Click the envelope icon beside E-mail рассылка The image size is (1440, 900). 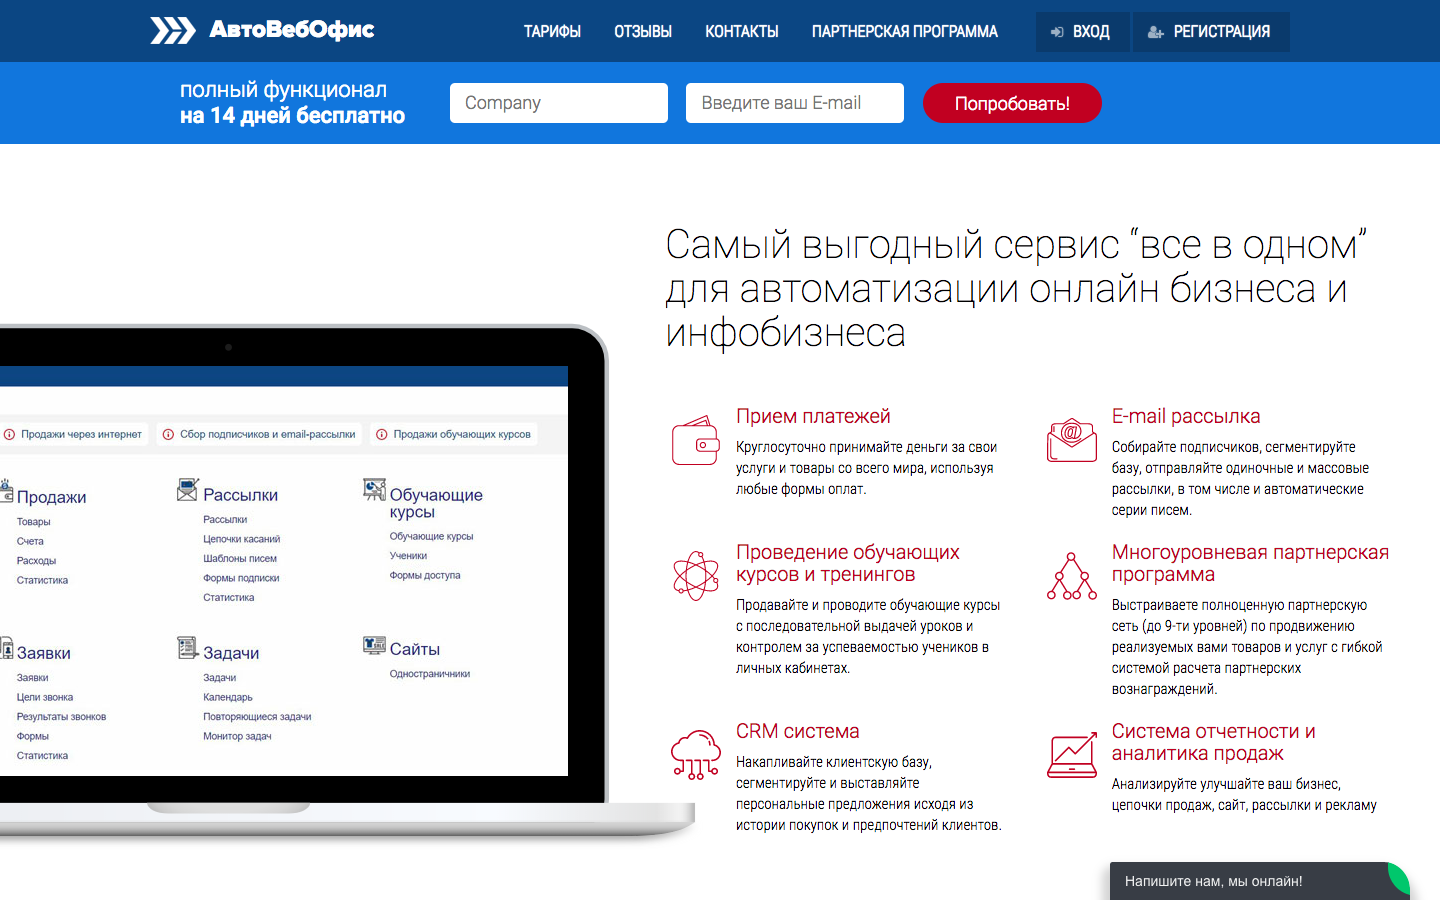click(x=1071, y=438)
